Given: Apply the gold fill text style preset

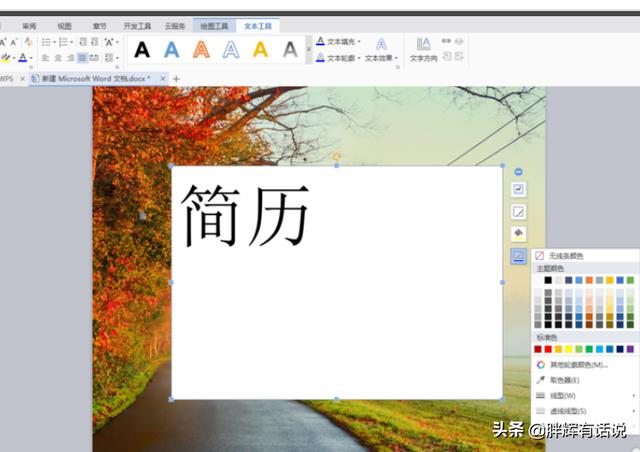Looking at the screenshot, I should [x=260, y=50].
